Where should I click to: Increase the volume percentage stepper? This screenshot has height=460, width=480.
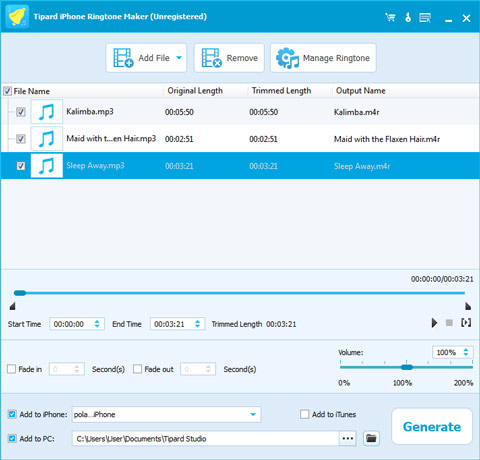(466, 350)
